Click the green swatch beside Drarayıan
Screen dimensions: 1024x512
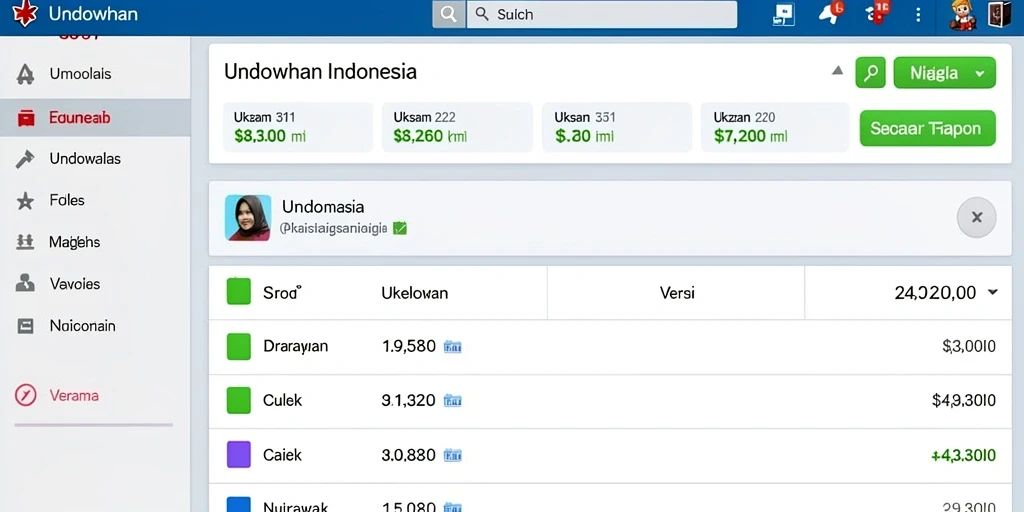pos(238,346)
